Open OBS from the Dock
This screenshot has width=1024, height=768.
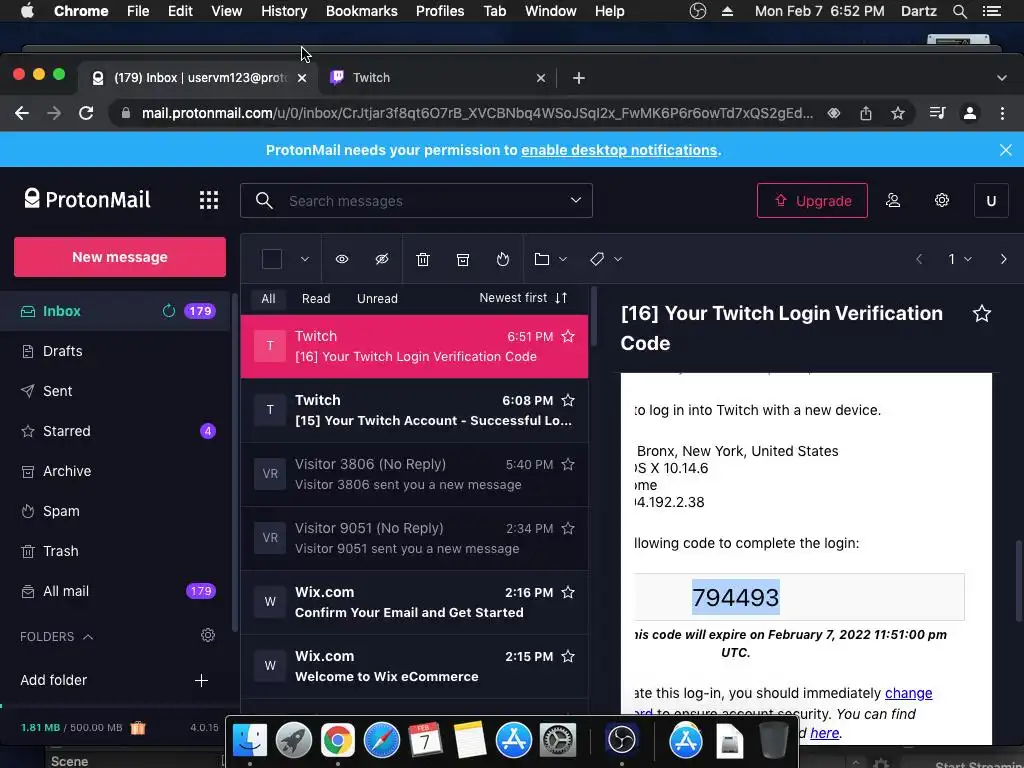[621, 740]
